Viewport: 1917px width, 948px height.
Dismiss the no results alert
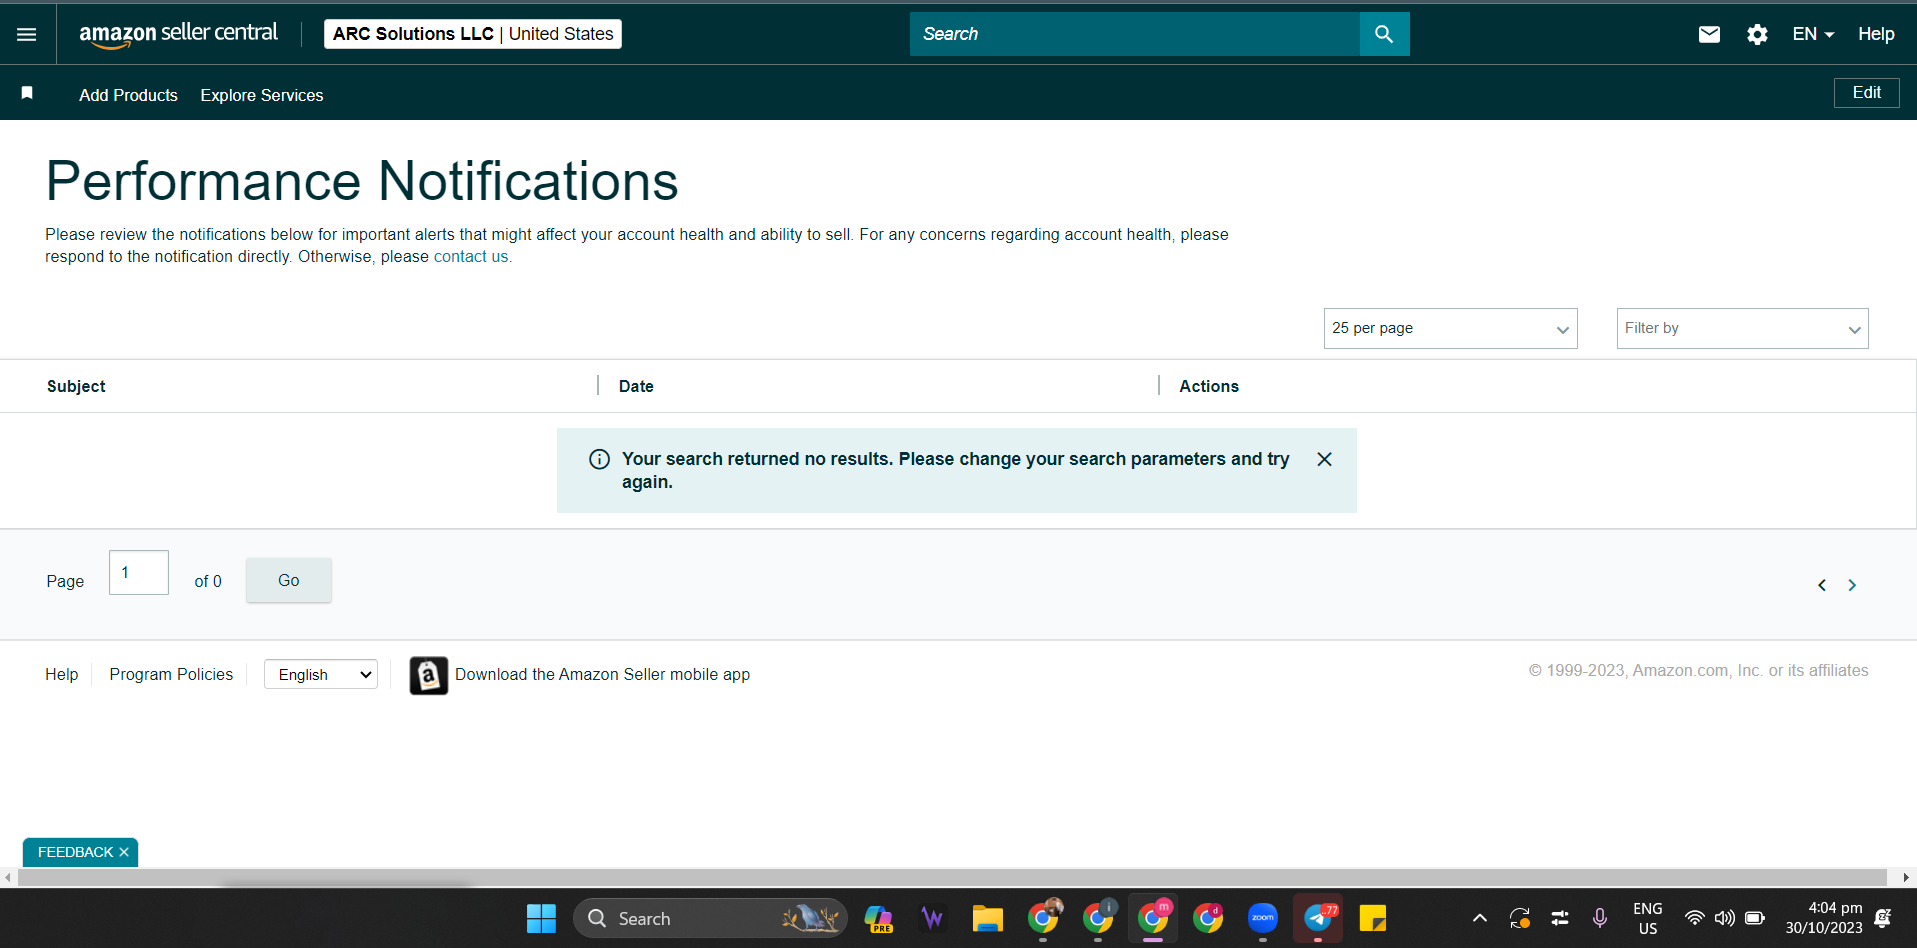coord(1324,459)
